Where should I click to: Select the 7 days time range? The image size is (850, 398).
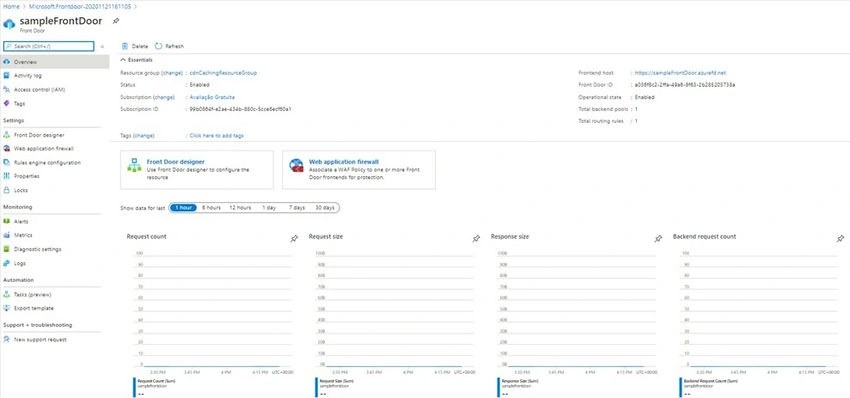[x=297, y=208]
